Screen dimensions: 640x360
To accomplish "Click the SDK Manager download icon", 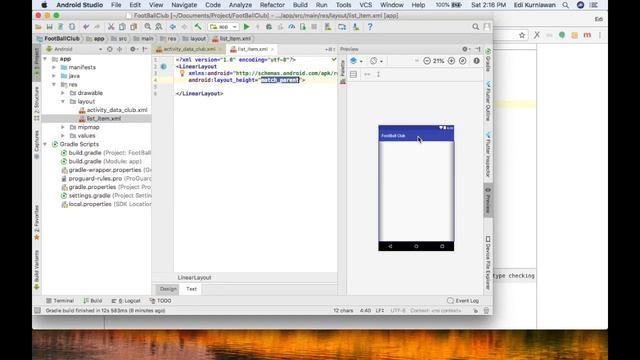I will coord(356,27).
